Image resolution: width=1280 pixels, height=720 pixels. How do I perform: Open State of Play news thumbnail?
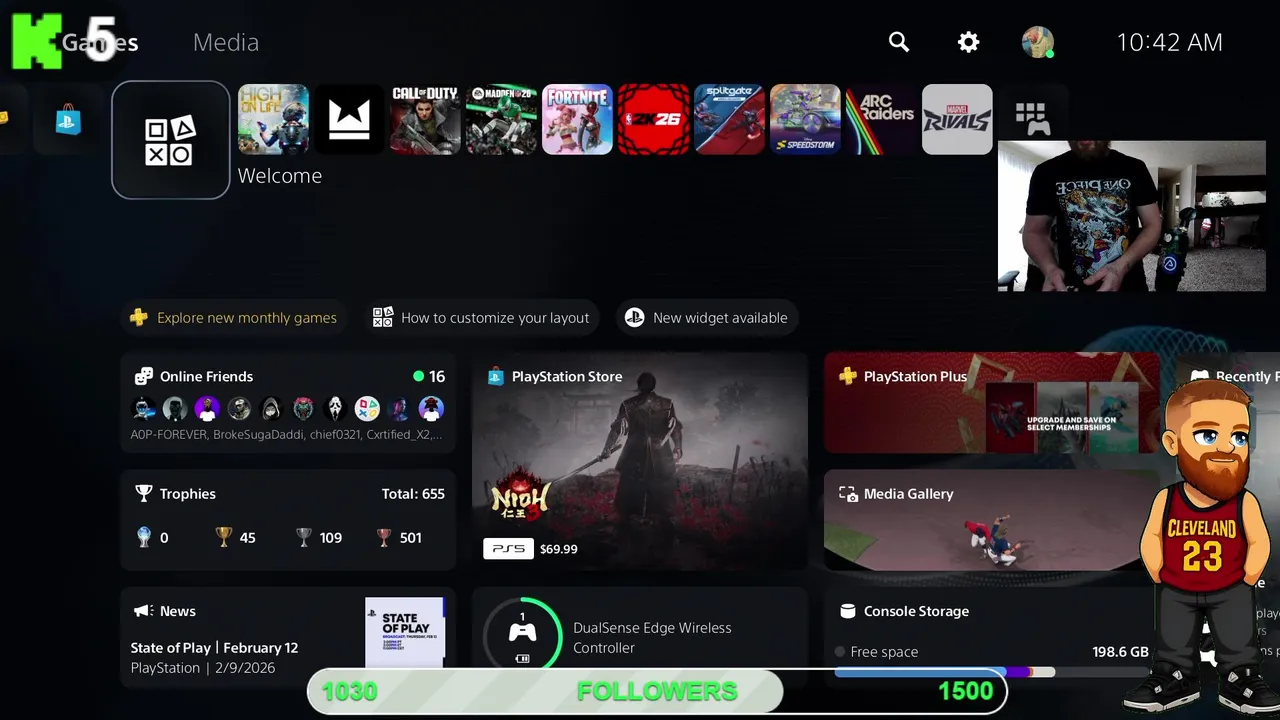[405, 633]
